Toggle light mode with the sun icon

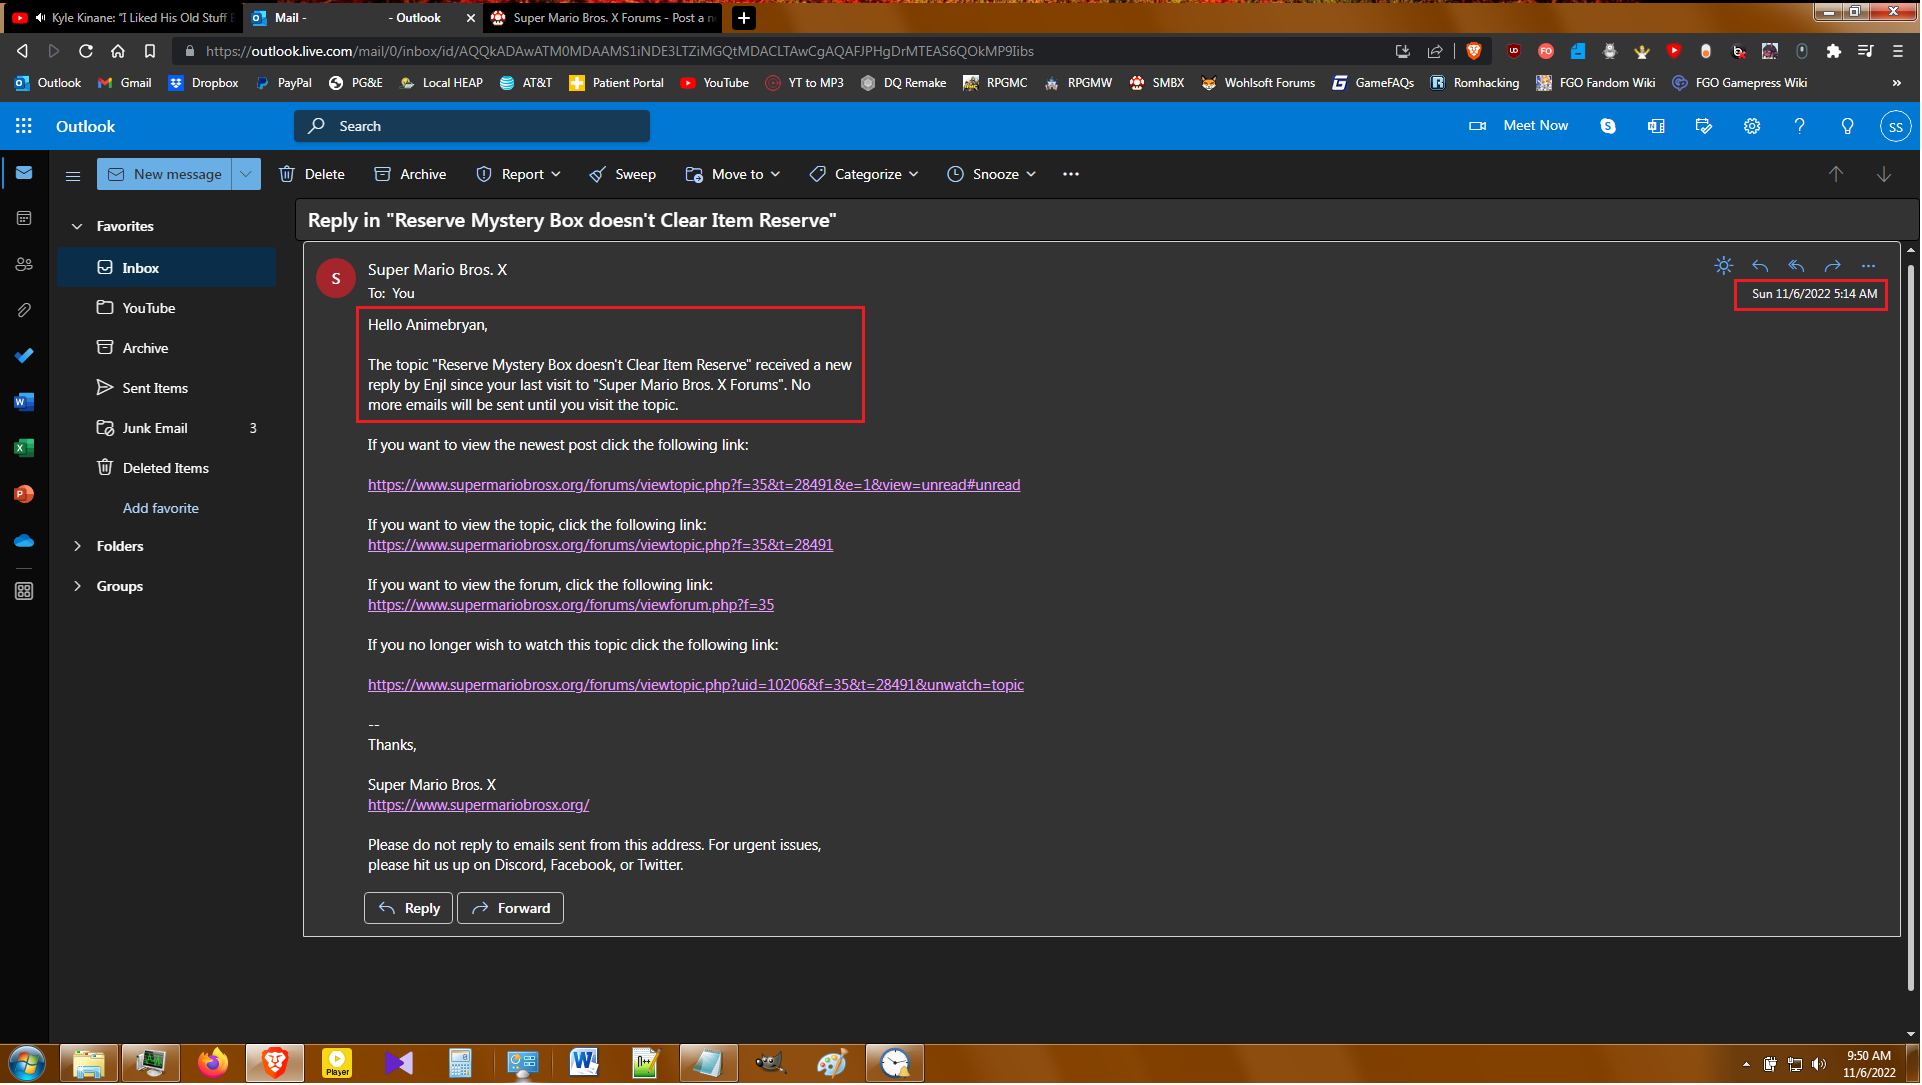[x=1724, y=266]
